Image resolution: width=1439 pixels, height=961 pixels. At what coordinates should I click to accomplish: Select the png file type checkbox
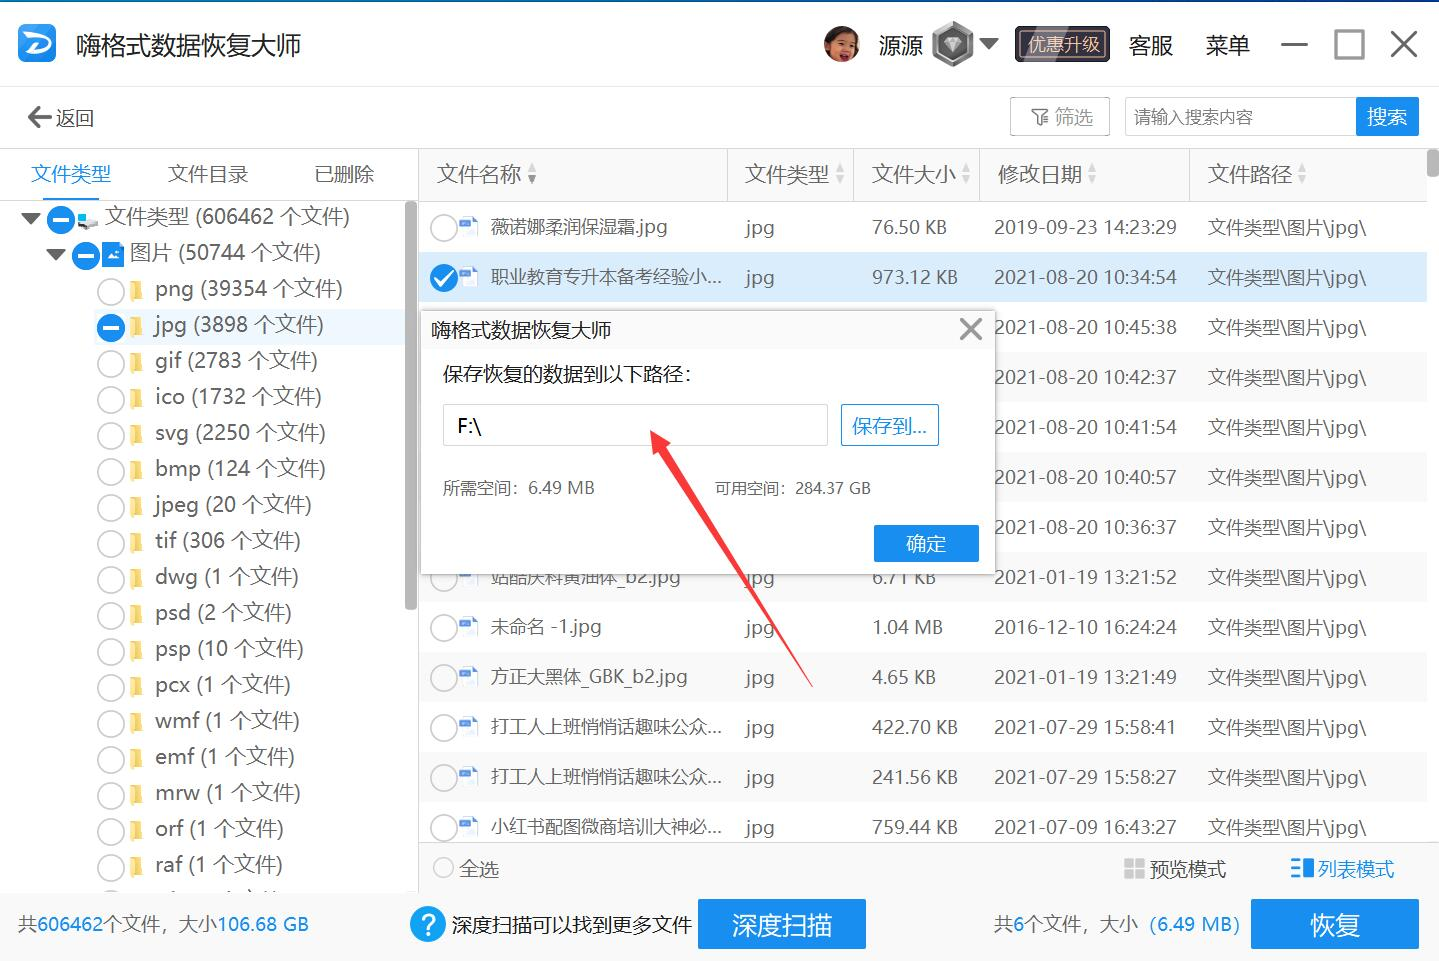[x=110, y=291]
